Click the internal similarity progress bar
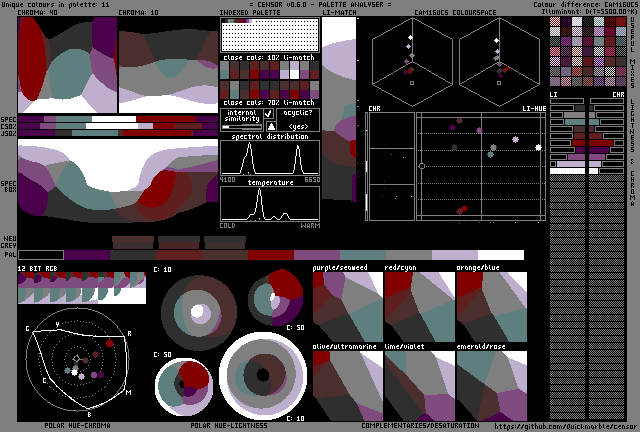The width and height of the screenshot is (640, 432). (241, 127)
